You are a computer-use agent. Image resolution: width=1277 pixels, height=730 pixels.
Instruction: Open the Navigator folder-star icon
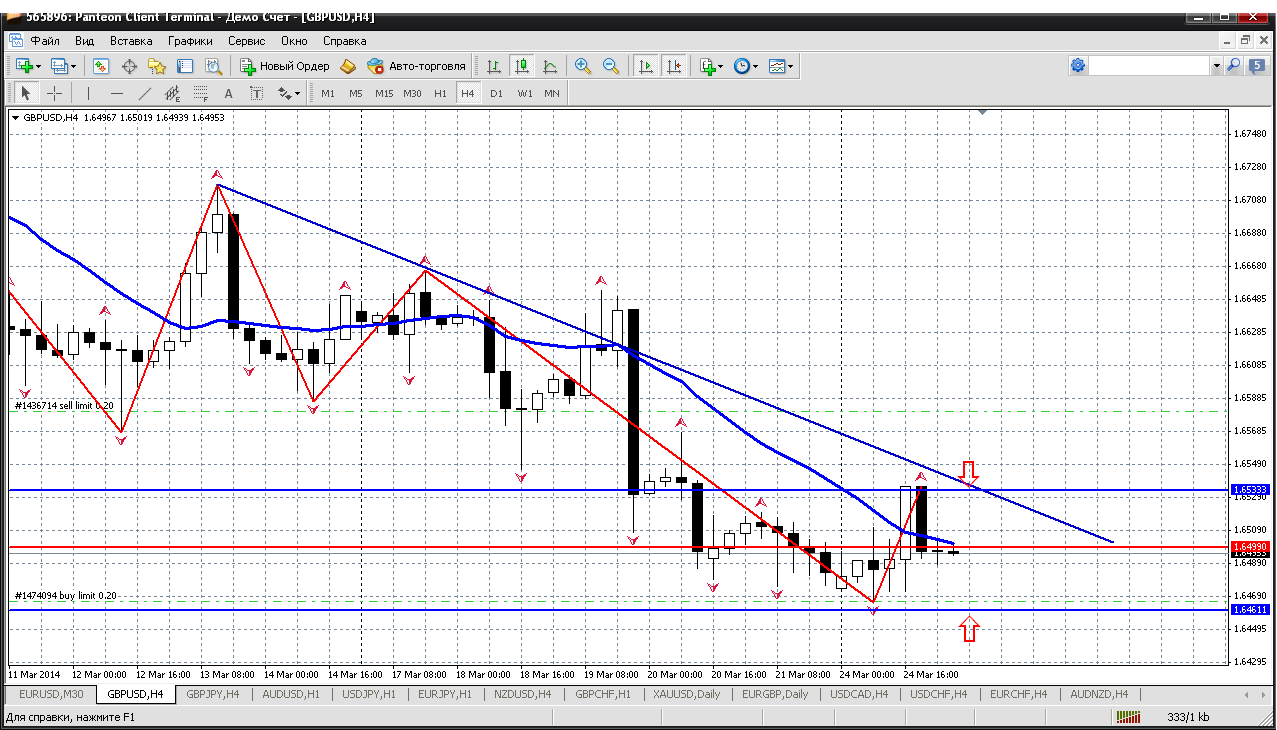(157, 66)
